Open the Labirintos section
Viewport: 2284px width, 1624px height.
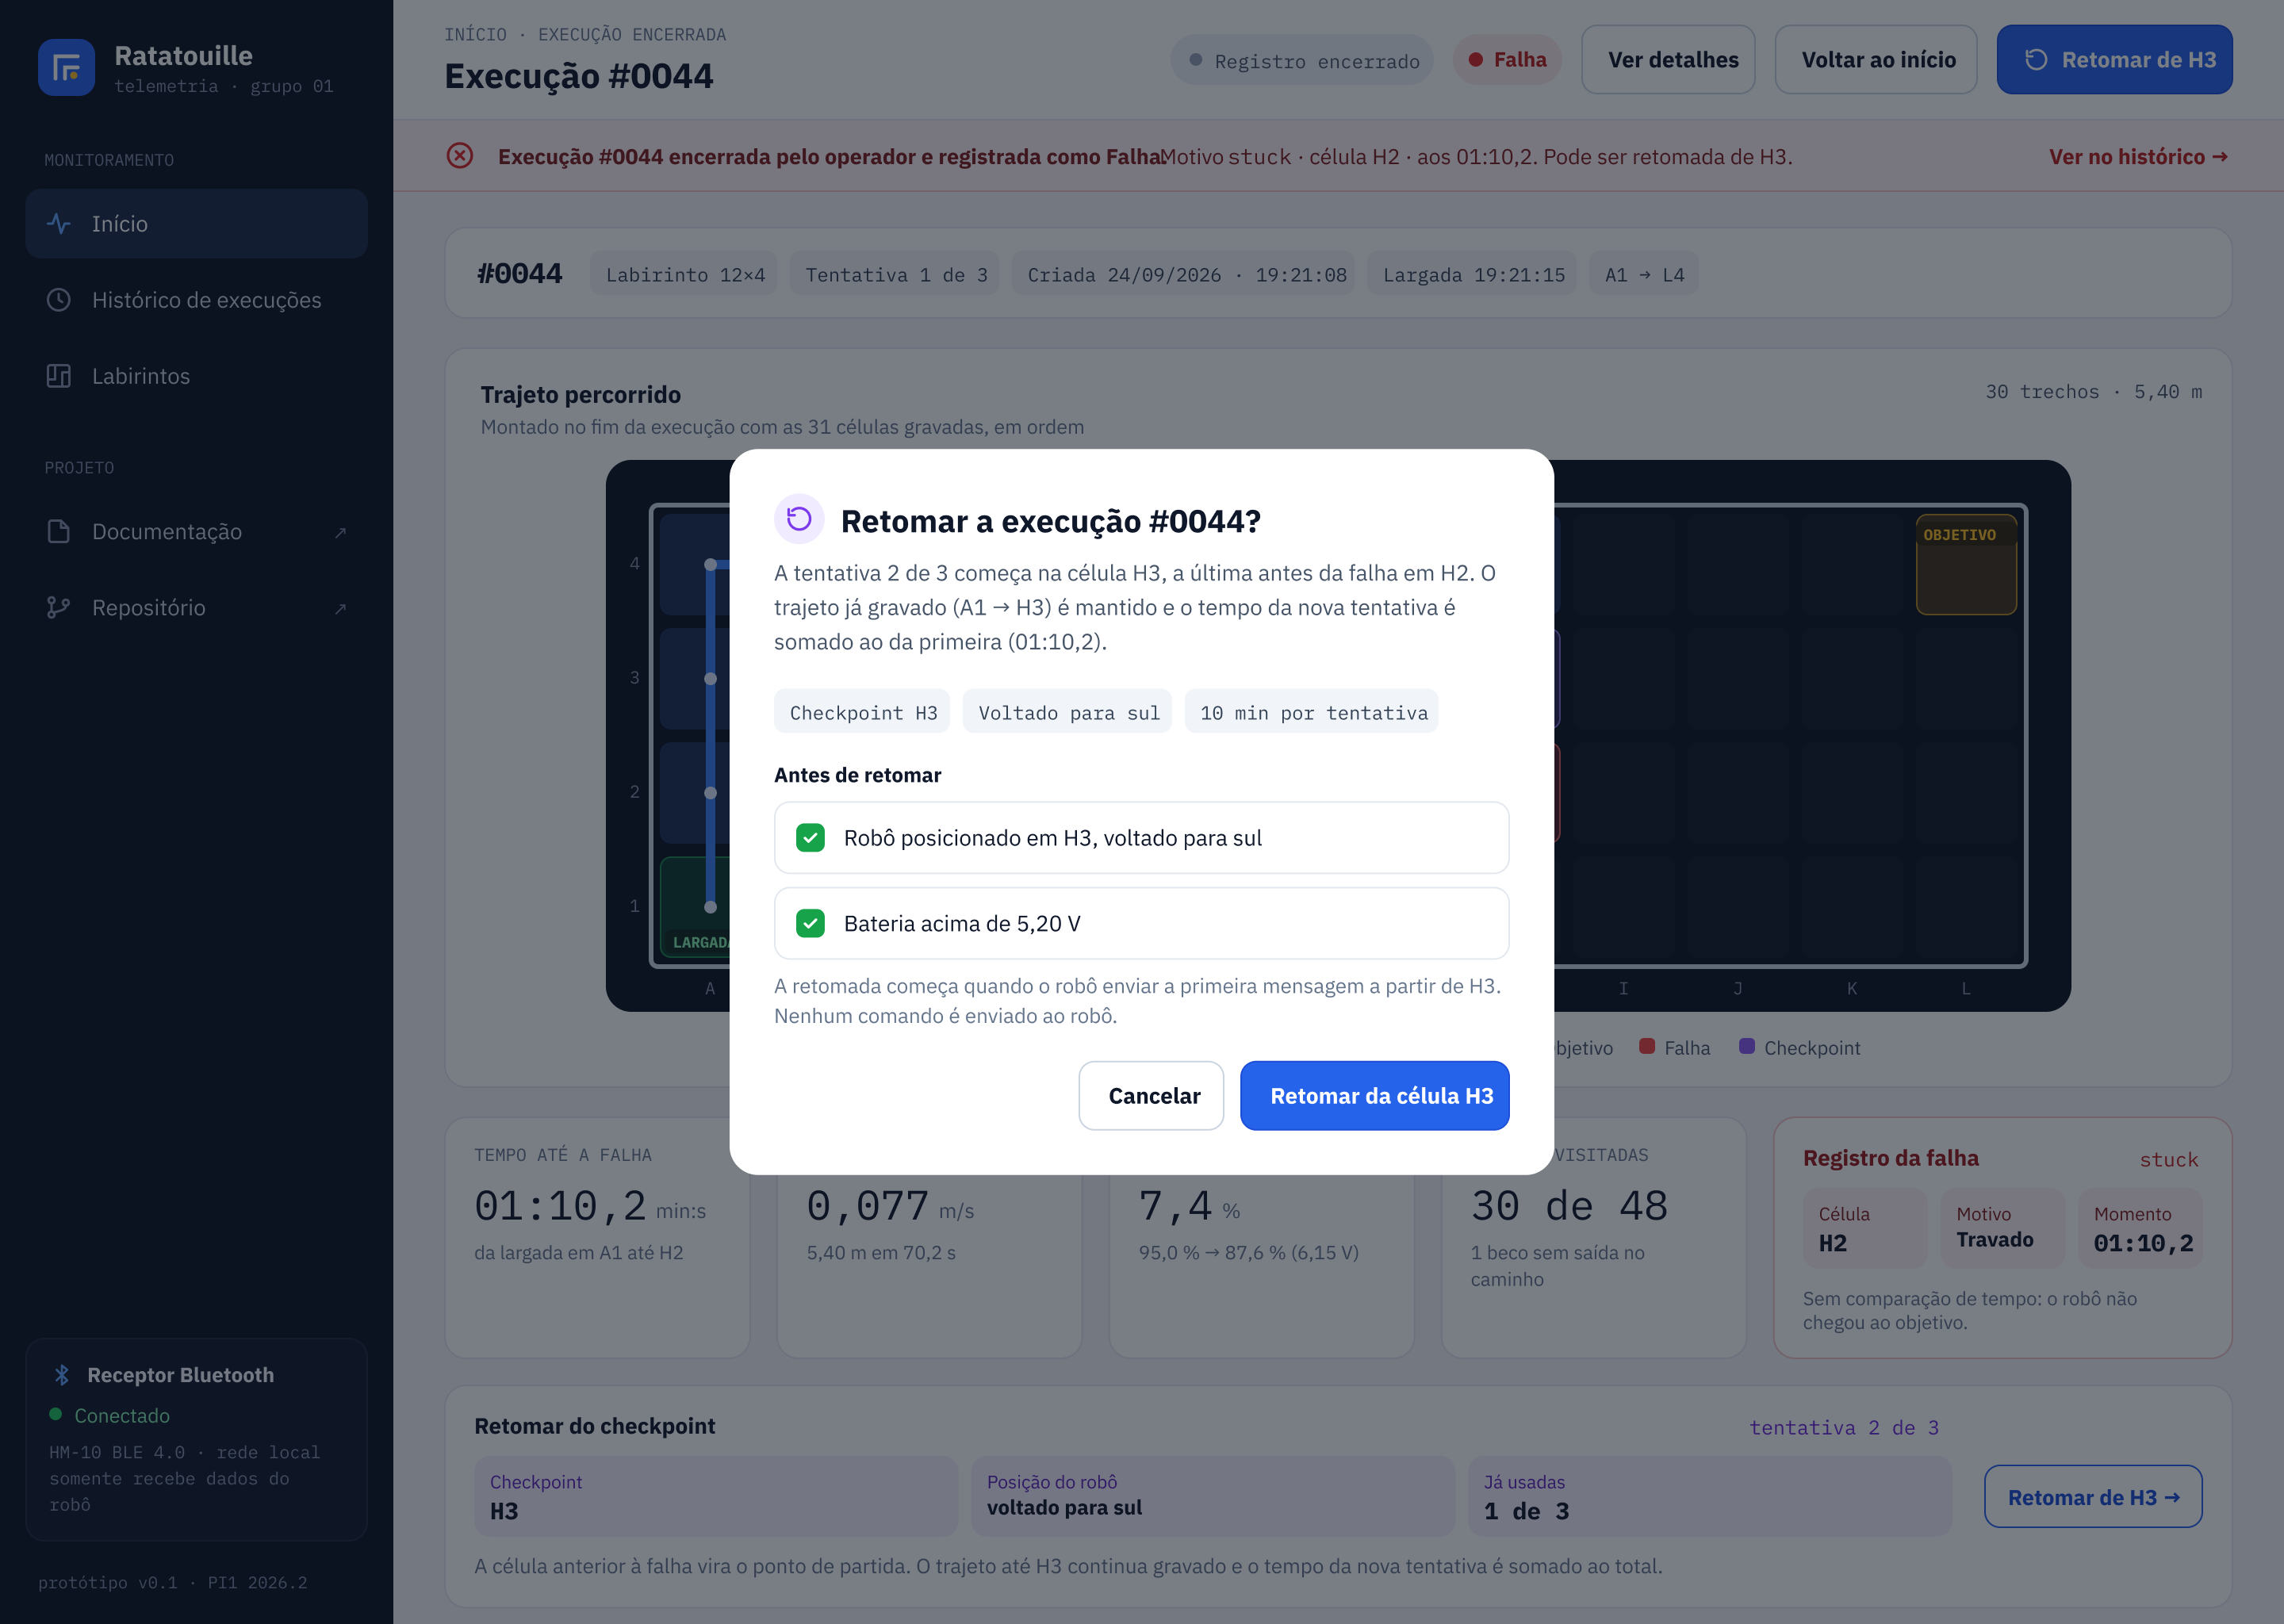[x=197, y=376]
